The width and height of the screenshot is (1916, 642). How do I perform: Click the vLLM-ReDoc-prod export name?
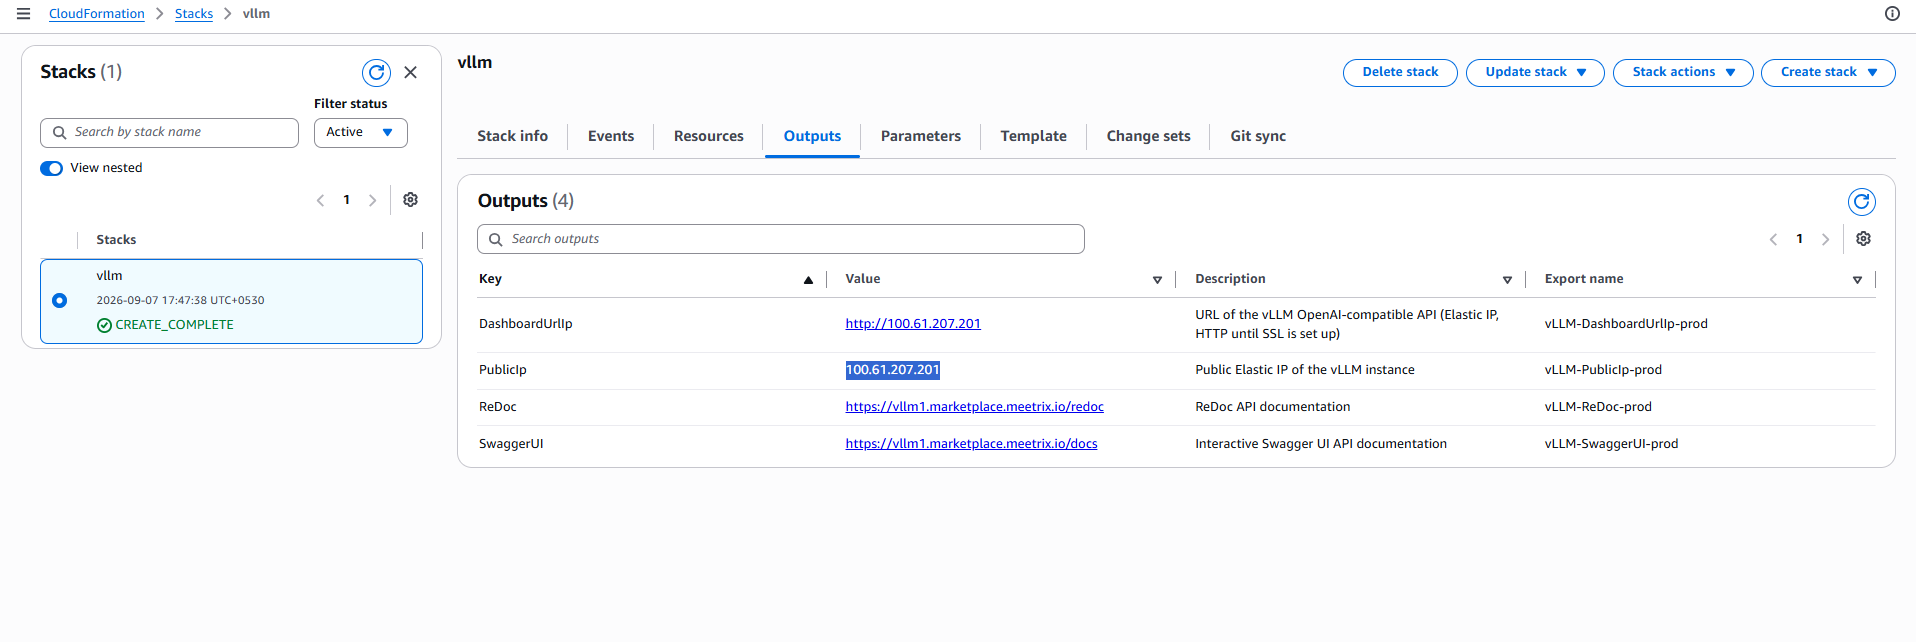pyautogui.click(x=1598, y=407)
